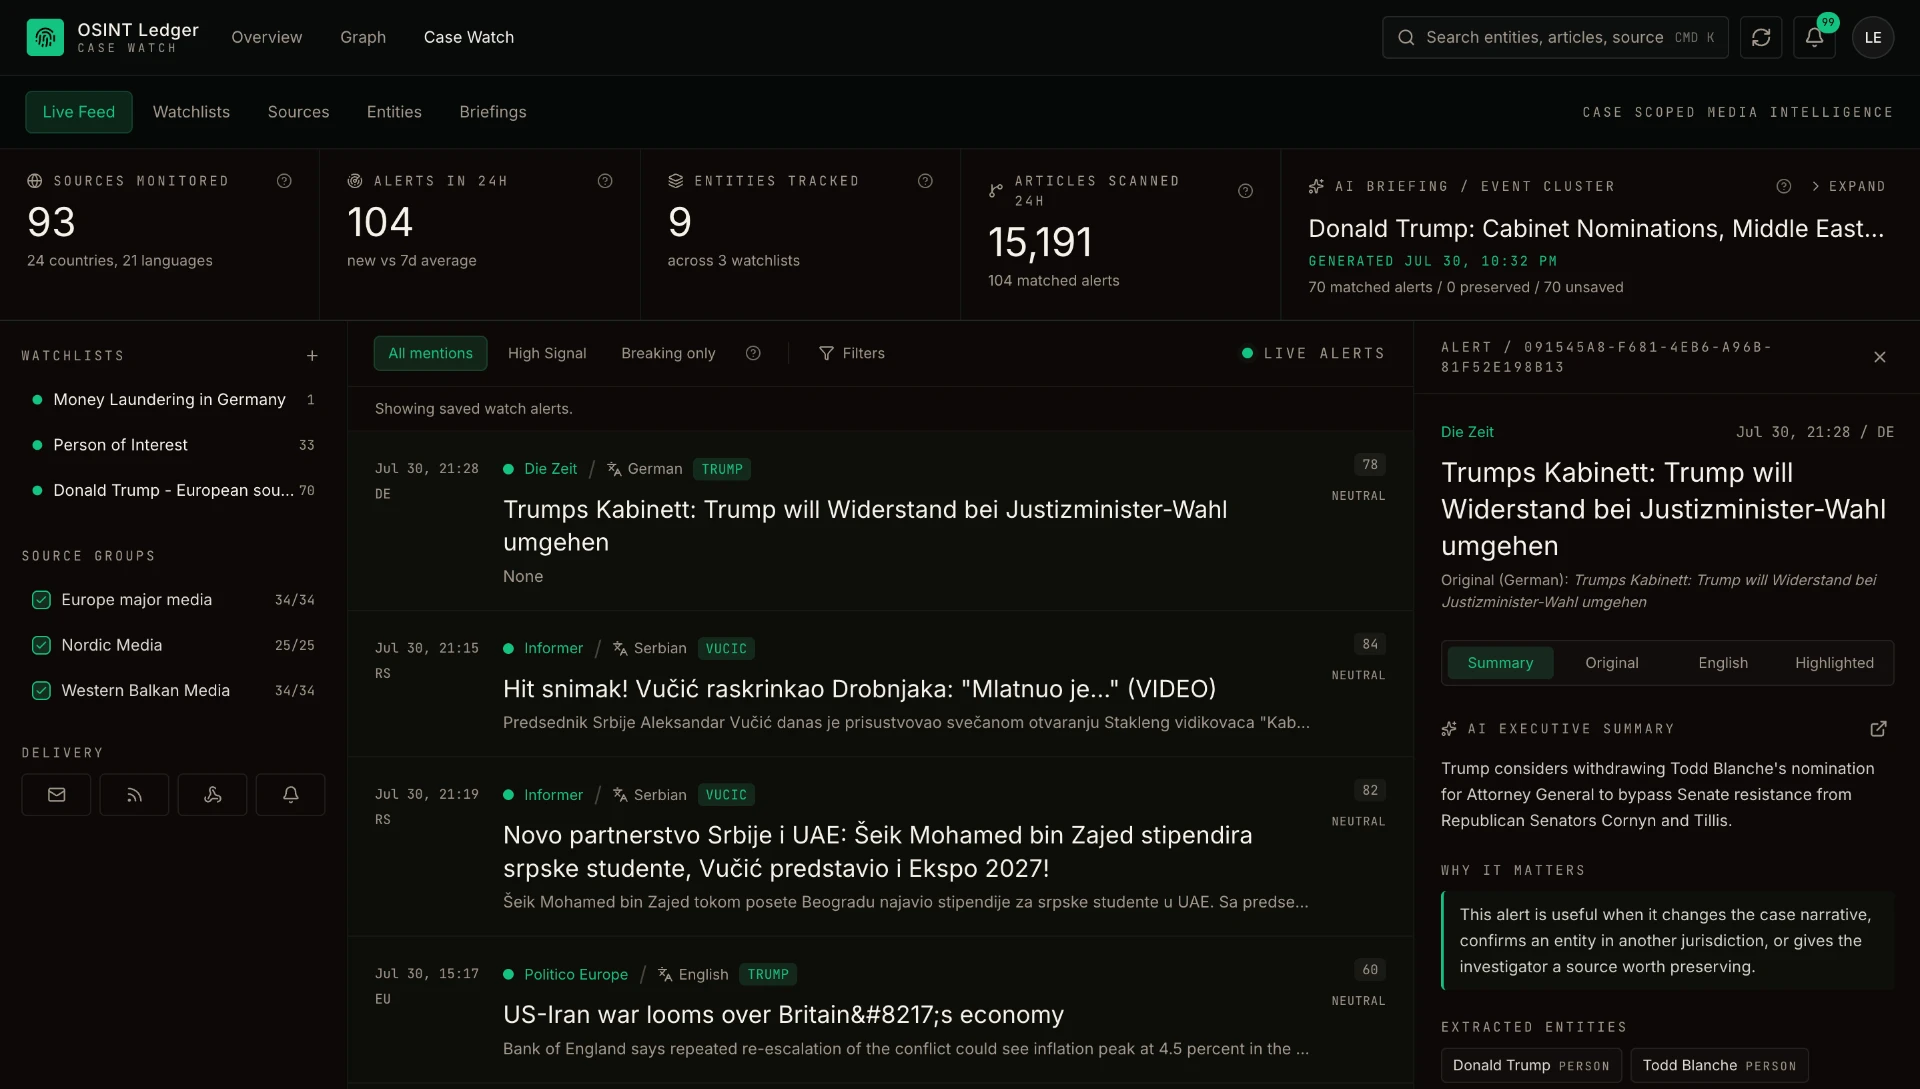The height and width of the screenshot is (1089, 1920).
Task: Select Original tab in alert panel
Action: [x=1612, y=663]
